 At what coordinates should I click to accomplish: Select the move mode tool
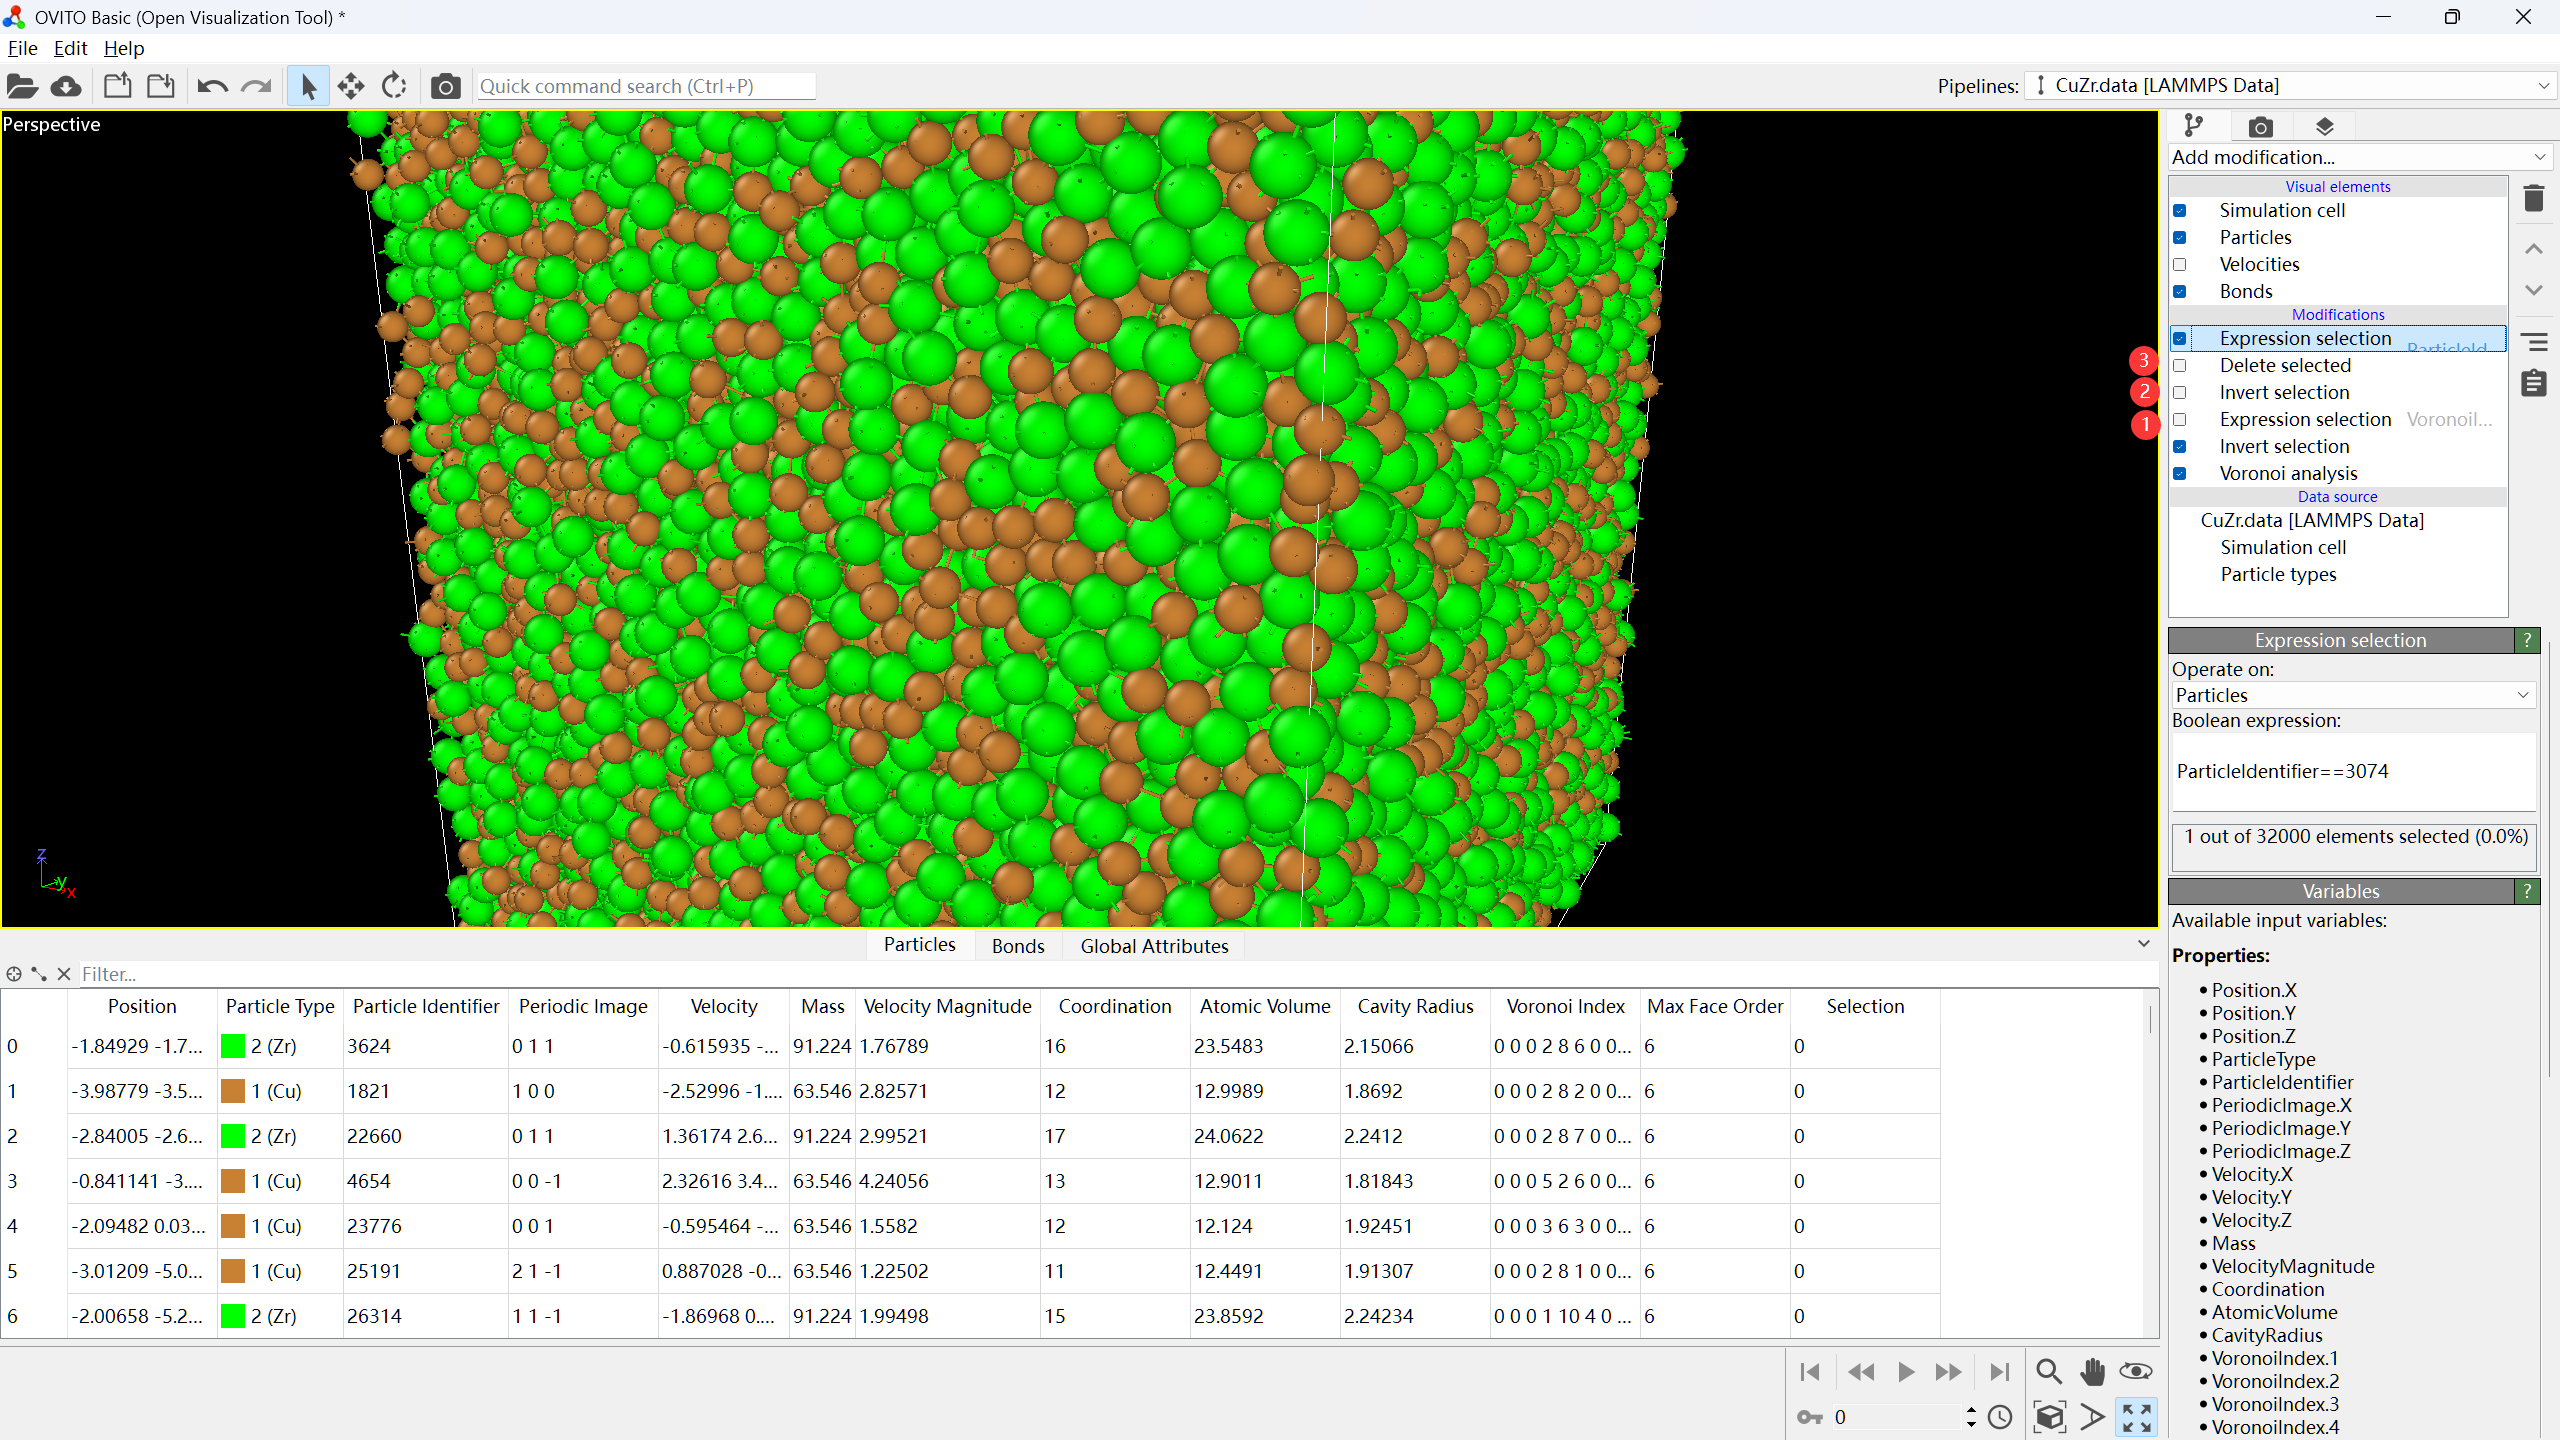[351, 86]
